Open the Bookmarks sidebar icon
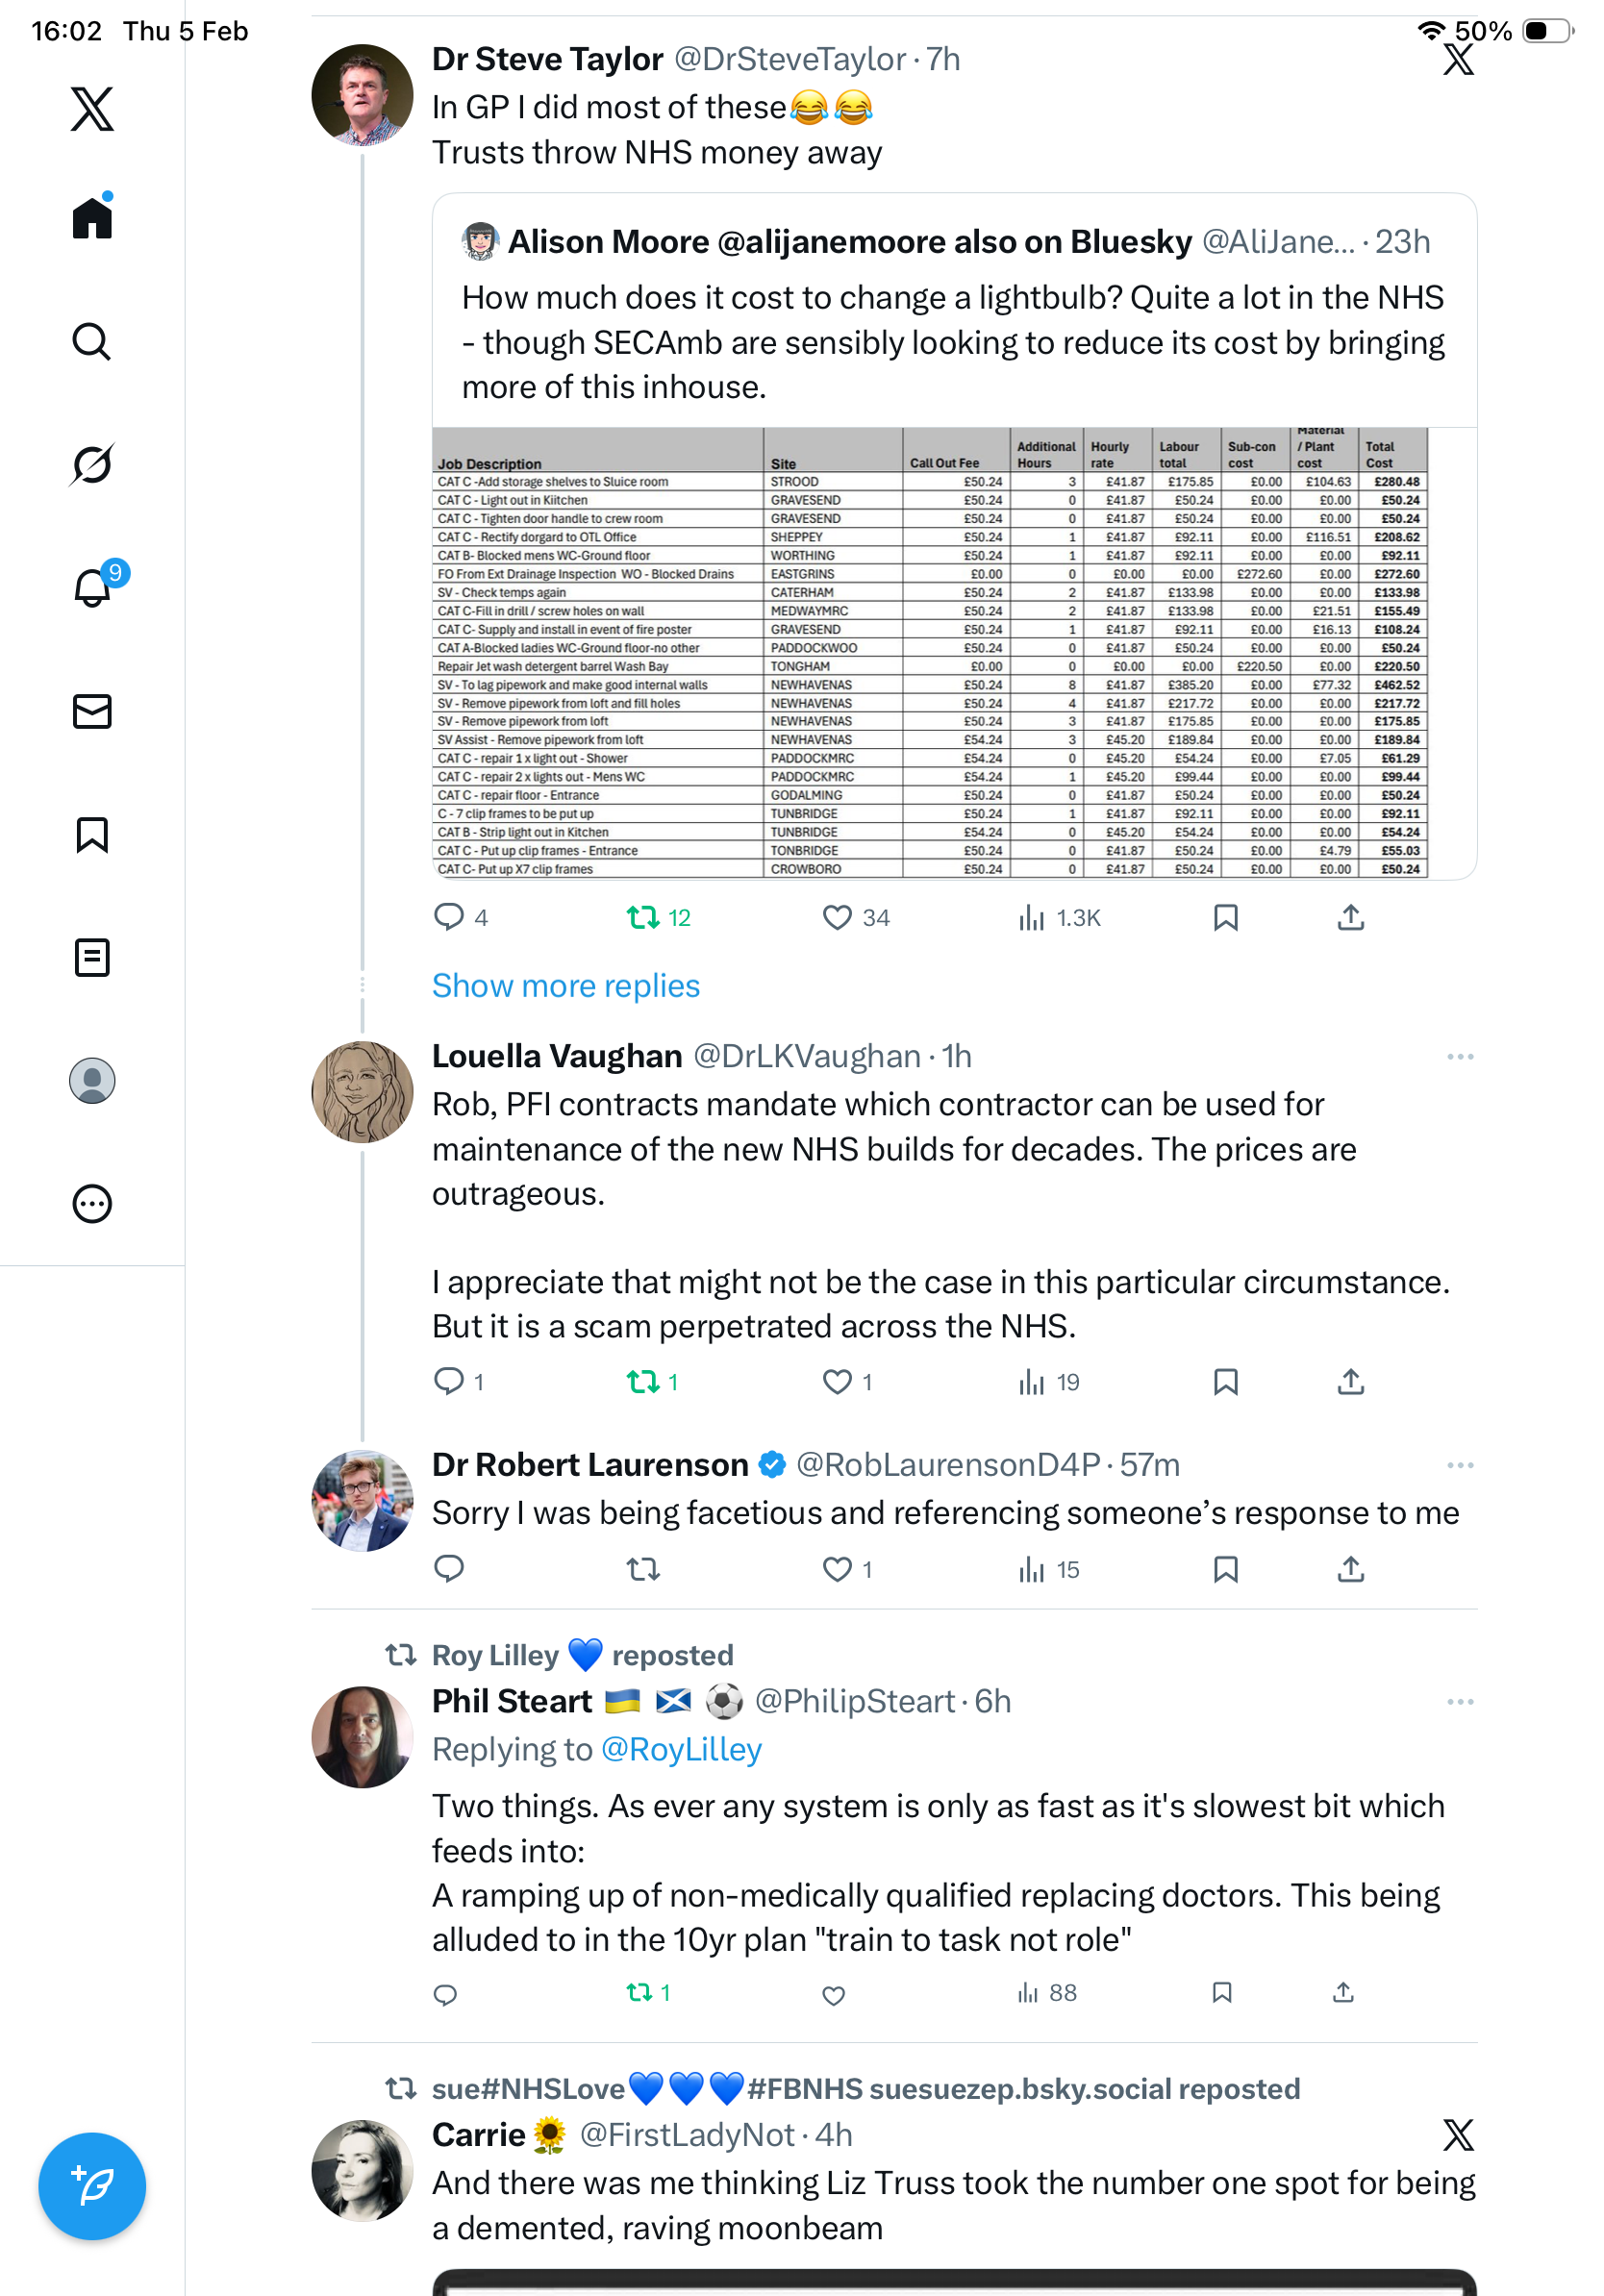 coord(92,835)
